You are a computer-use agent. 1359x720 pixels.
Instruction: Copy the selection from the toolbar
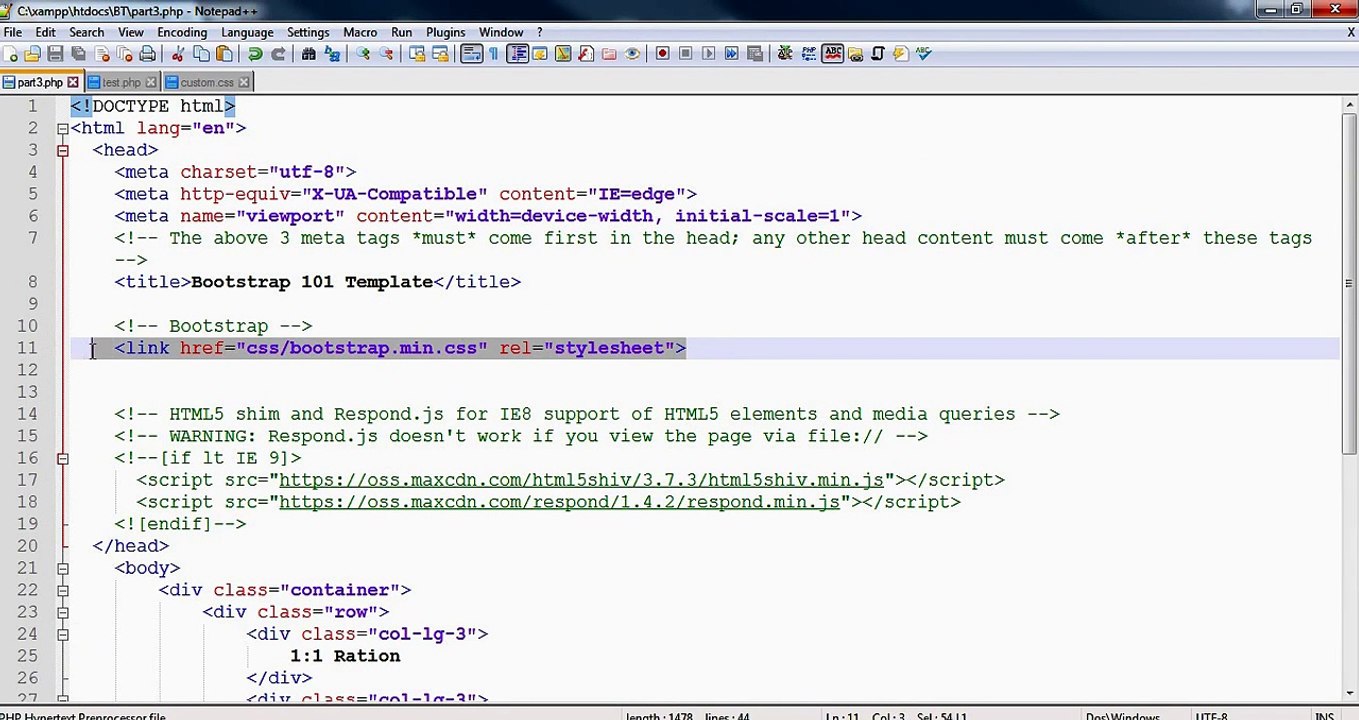[200, 54]
